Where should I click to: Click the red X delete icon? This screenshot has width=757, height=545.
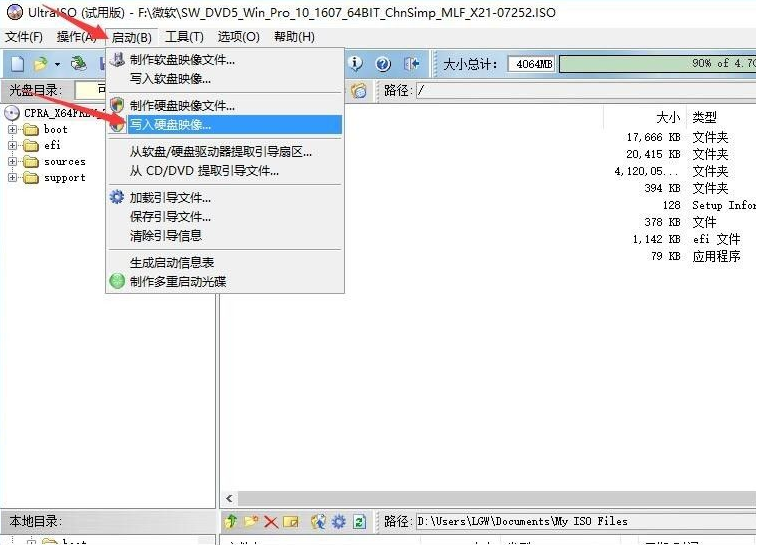[270, 521]
